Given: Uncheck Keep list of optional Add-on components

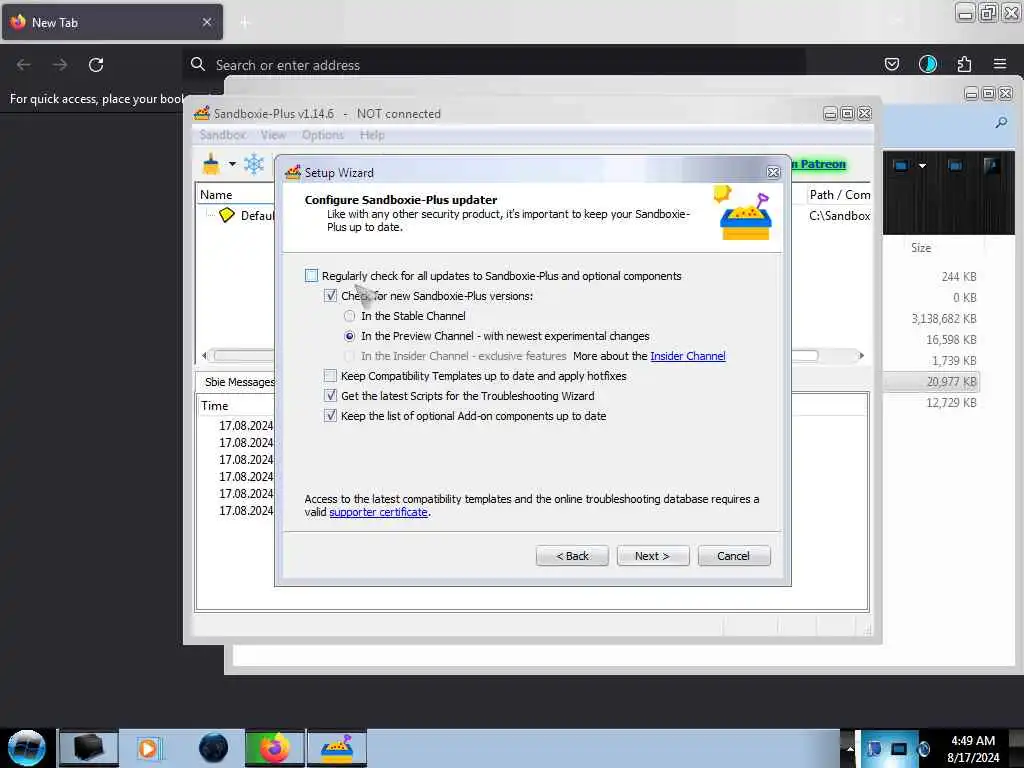Looking at the screenshot, I should (x=330, y=416).
